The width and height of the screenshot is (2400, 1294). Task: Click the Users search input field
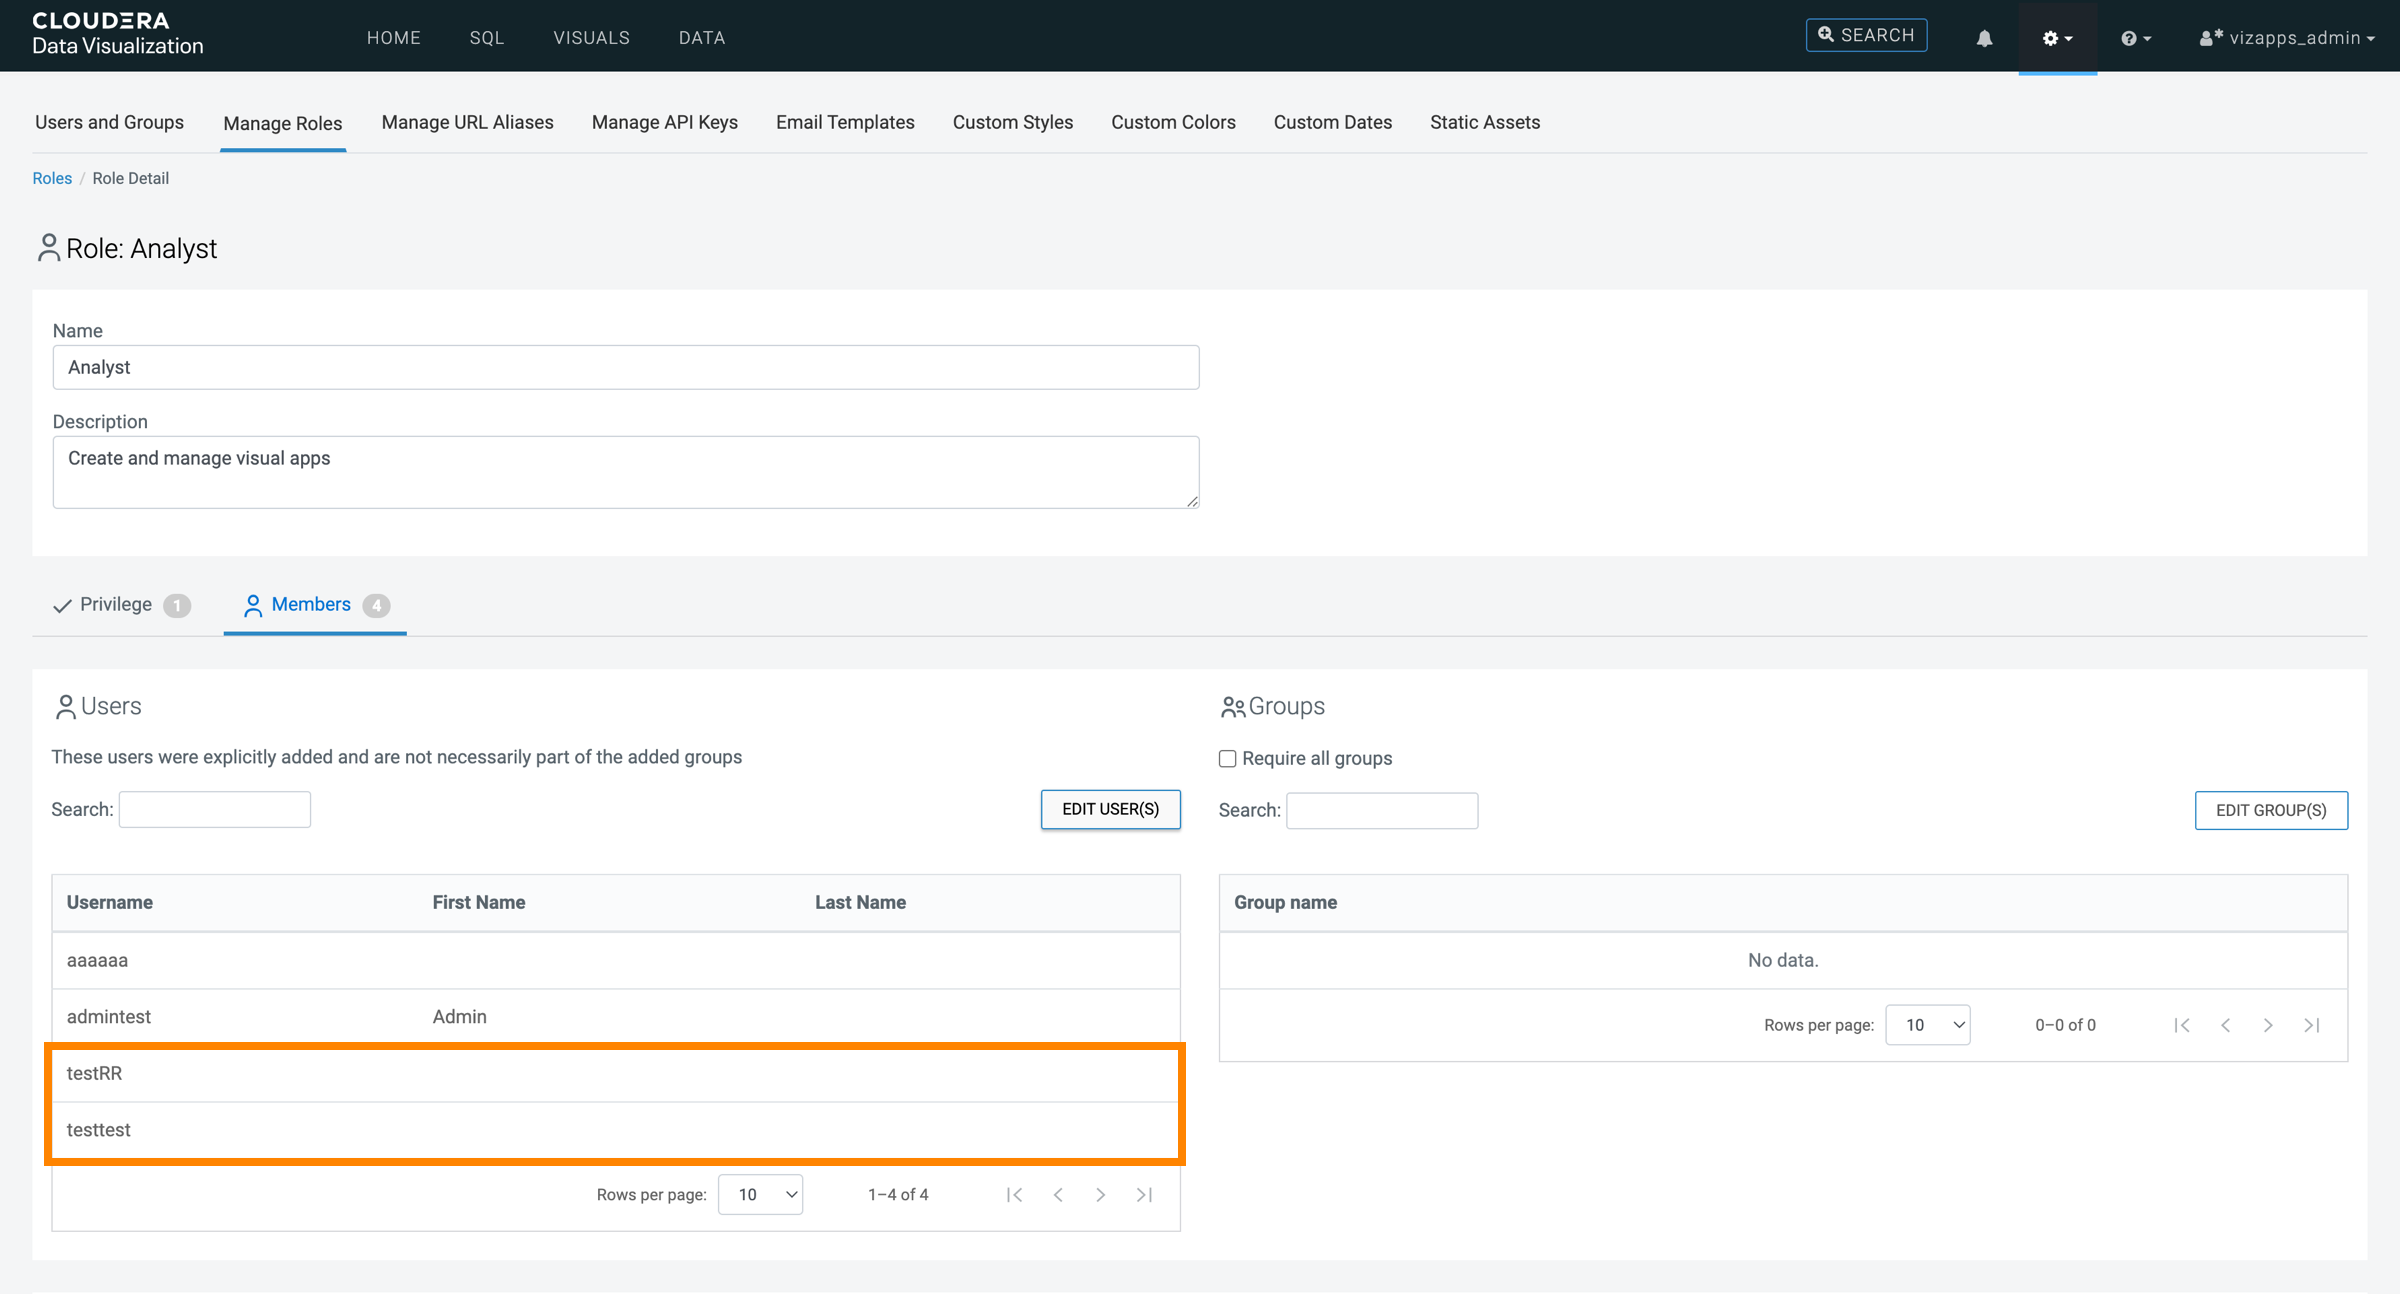[214, 809]
